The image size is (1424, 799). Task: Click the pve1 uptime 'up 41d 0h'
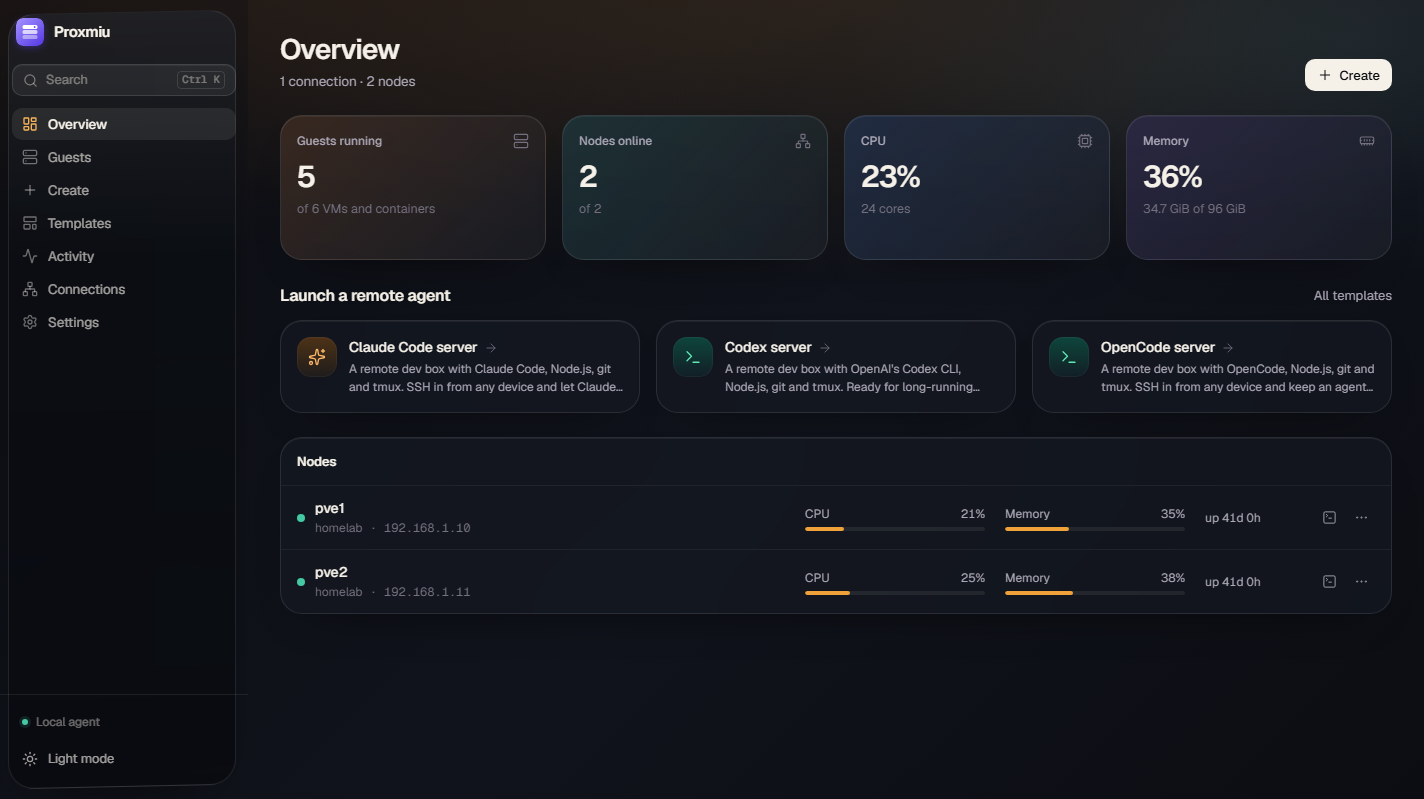coord(1233,518)
